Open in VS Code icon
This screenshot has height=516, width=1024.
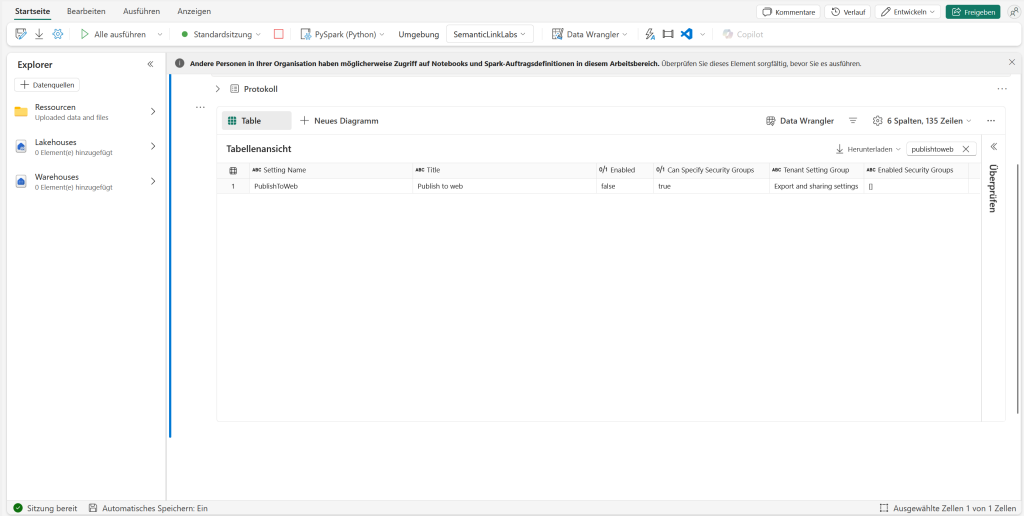(x=686, y=34)
